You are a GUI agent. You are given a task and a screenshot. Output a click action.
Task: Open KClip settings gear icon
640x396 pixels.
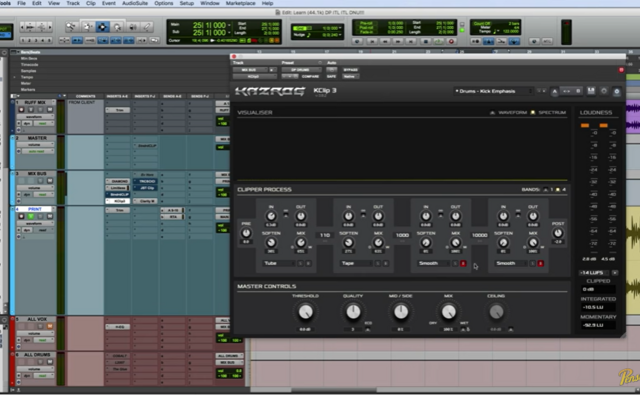(604, 91)
